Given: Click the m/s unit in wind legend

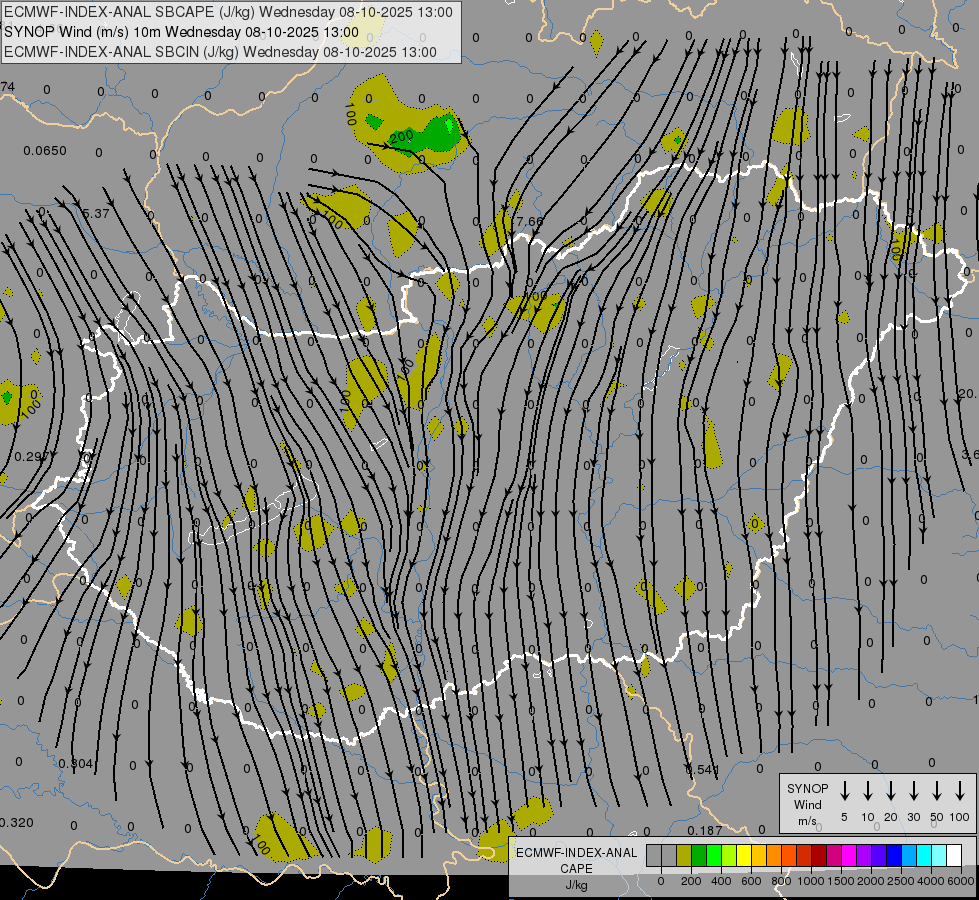Looking at the screenshot, I should pos(807,821).
